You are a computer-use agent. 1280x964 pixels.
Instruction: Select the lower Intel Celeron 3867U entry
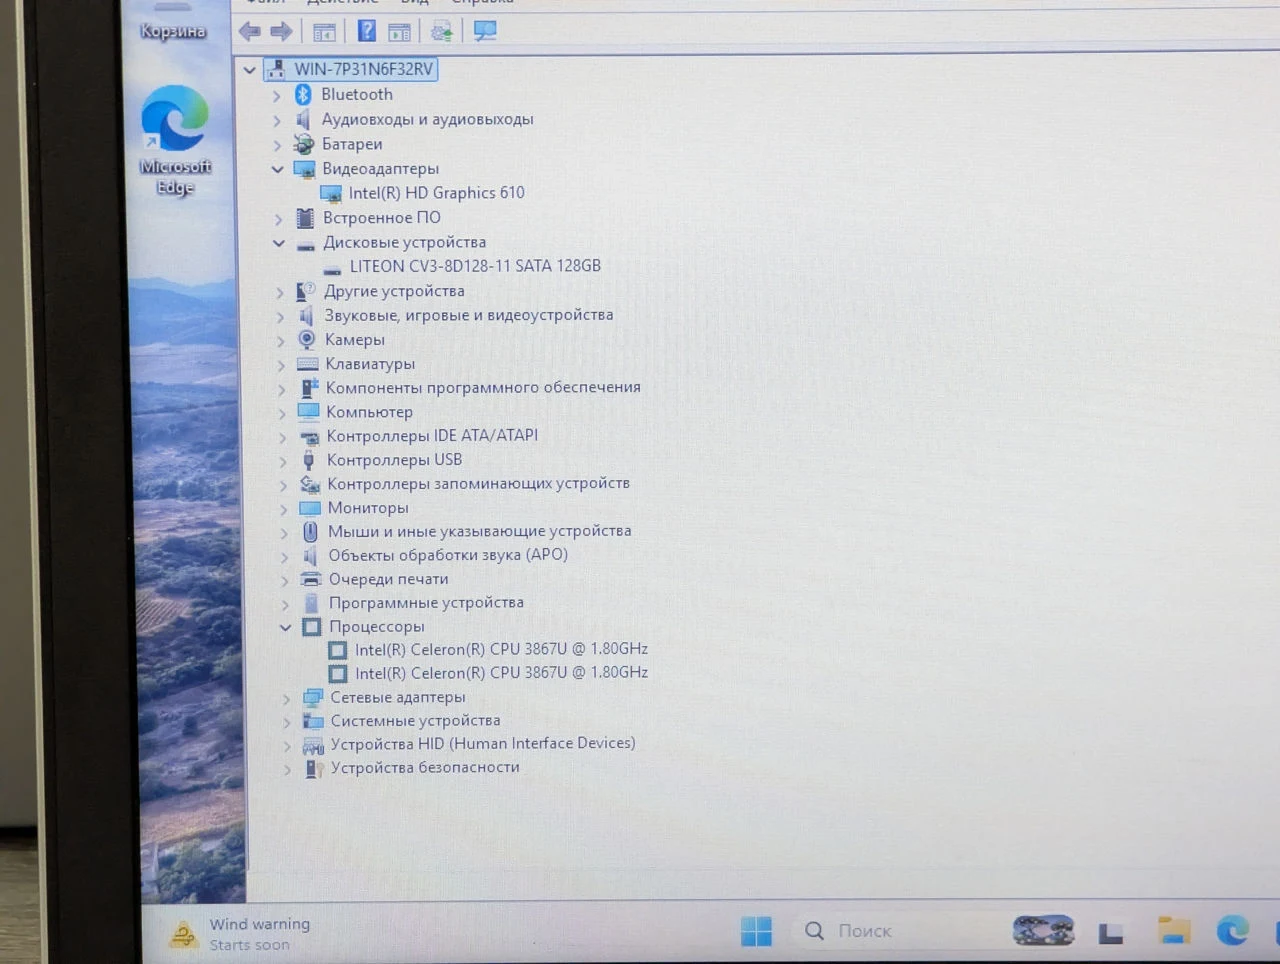tap(501, 673)
